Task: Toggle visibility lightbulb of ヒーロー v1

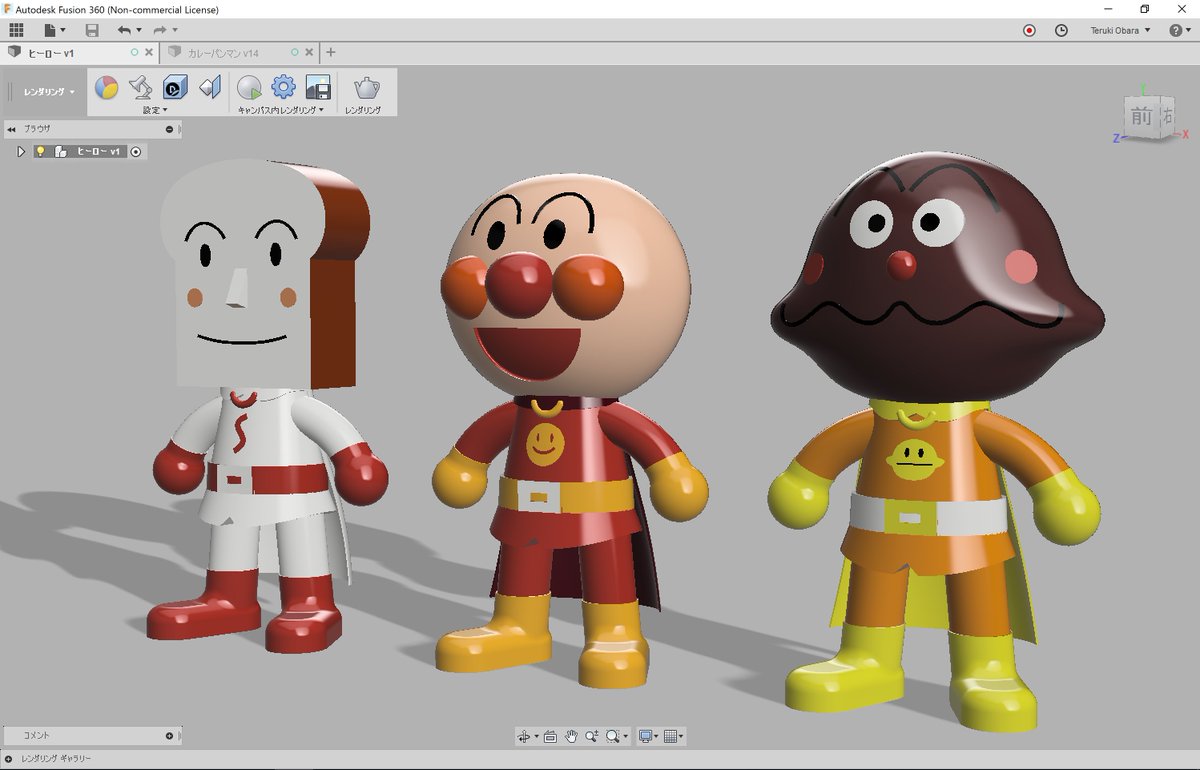Action: pos(41,152)
